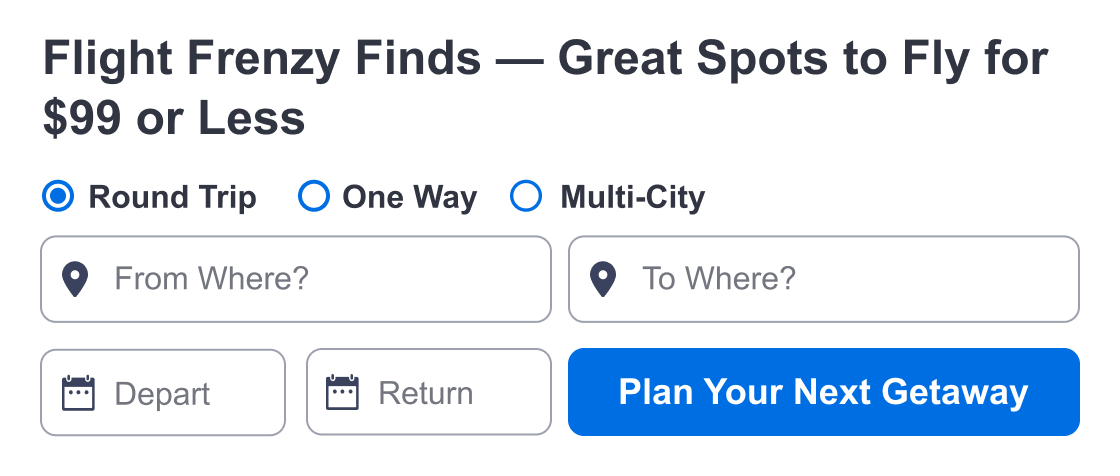Click the Flight Frenzy Finds heading

(546, 88)
